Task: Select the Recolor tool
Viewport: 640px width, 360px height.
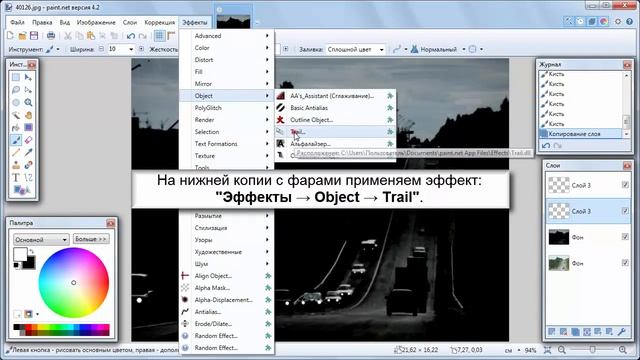Action: 28,165
